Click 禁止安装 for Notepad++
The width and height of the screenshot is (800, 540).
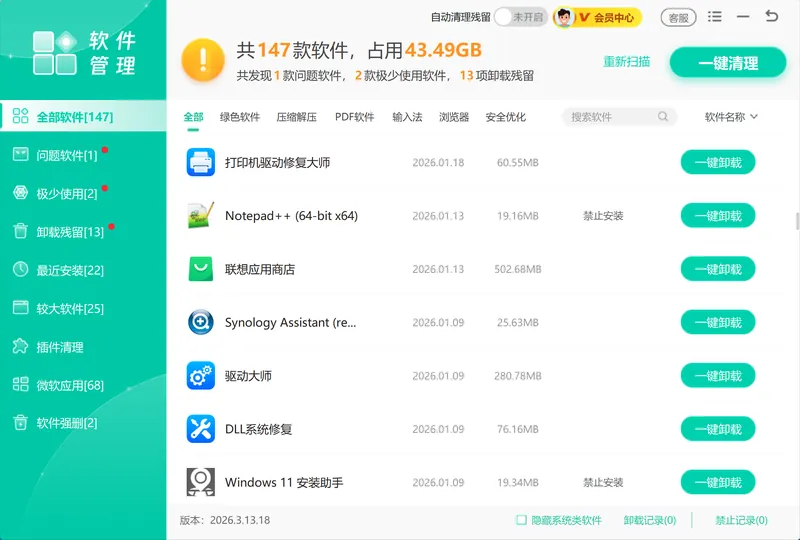click(x=603, y=215)
